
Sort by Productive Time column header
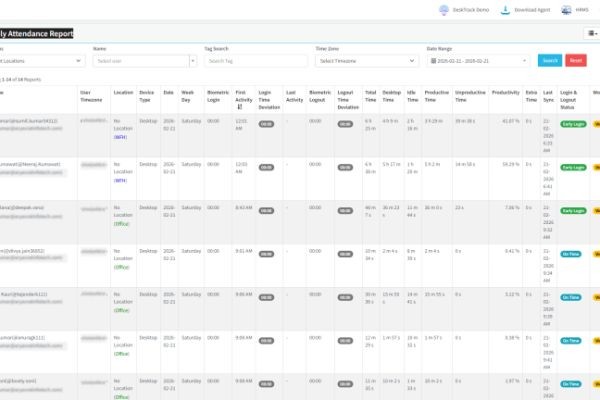[x=437, y=96]
